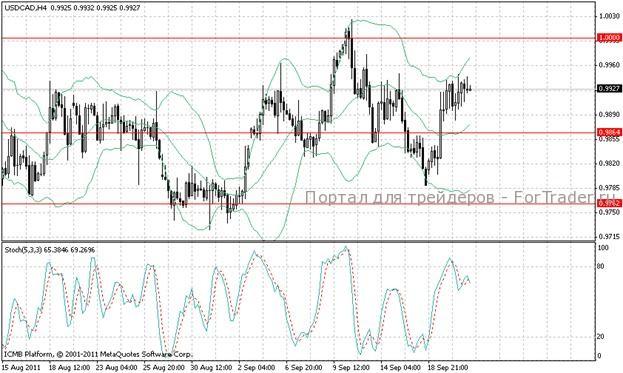Viewport: 623px width, 373px height.
Task: Click the 0.9785 price axis value
Action: (x=609, y=187)
